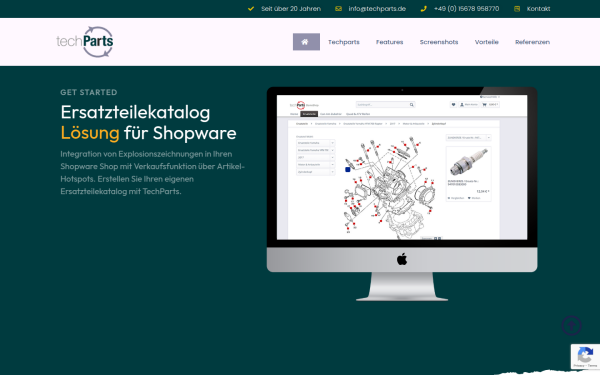Open the Techparts menu item
This screenshot has height=375, width=600.
344,42
